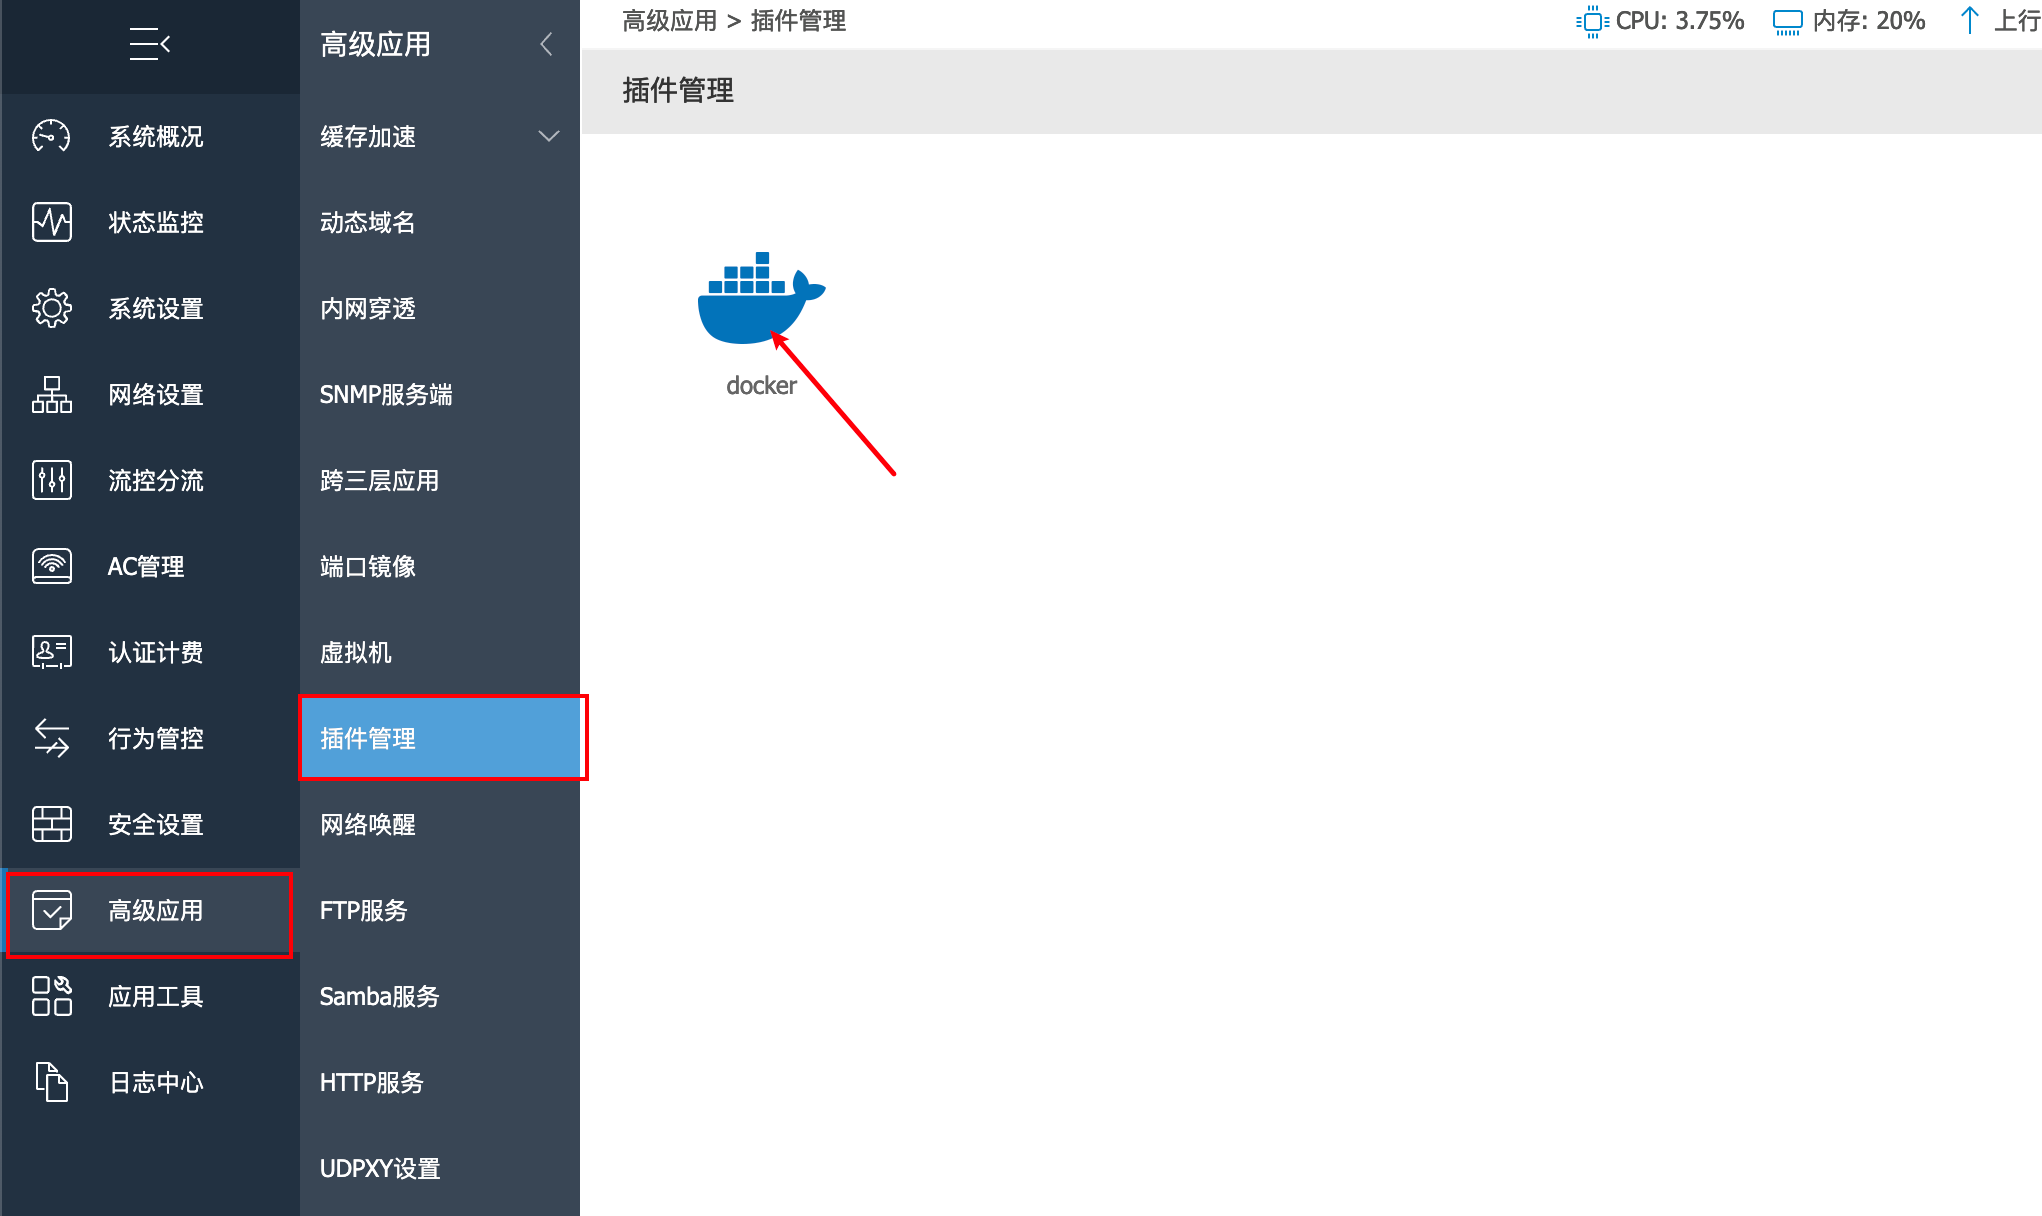Click the system settings gear icon
Image resolution: width=2042 pixels, height=1216 pixels.
51,308
